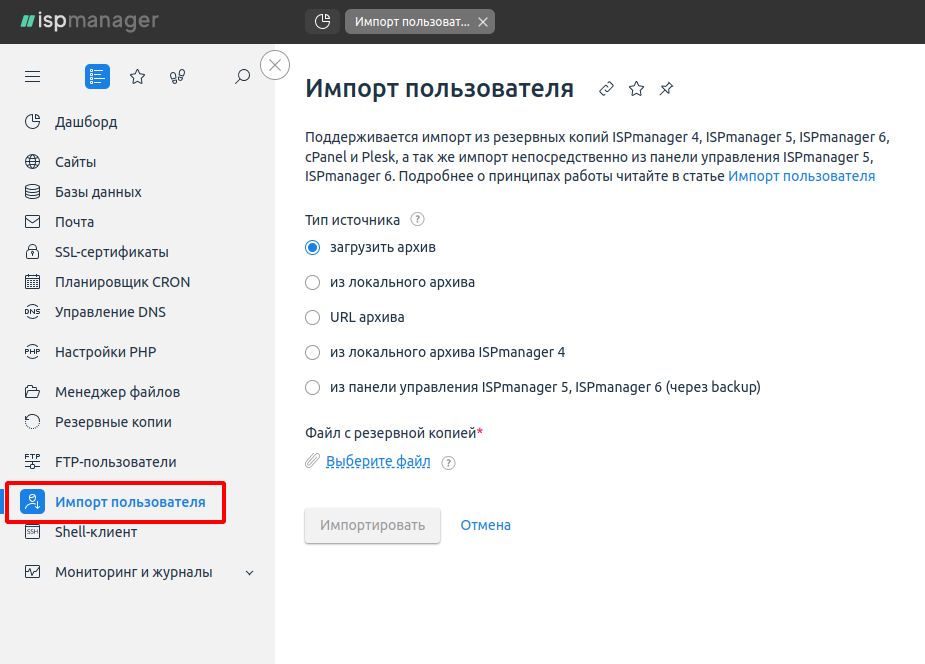The width and height of the screenshot is (925, 664).
Task: Open the favorites star in sidebar
Action: [x=137, y=77]
